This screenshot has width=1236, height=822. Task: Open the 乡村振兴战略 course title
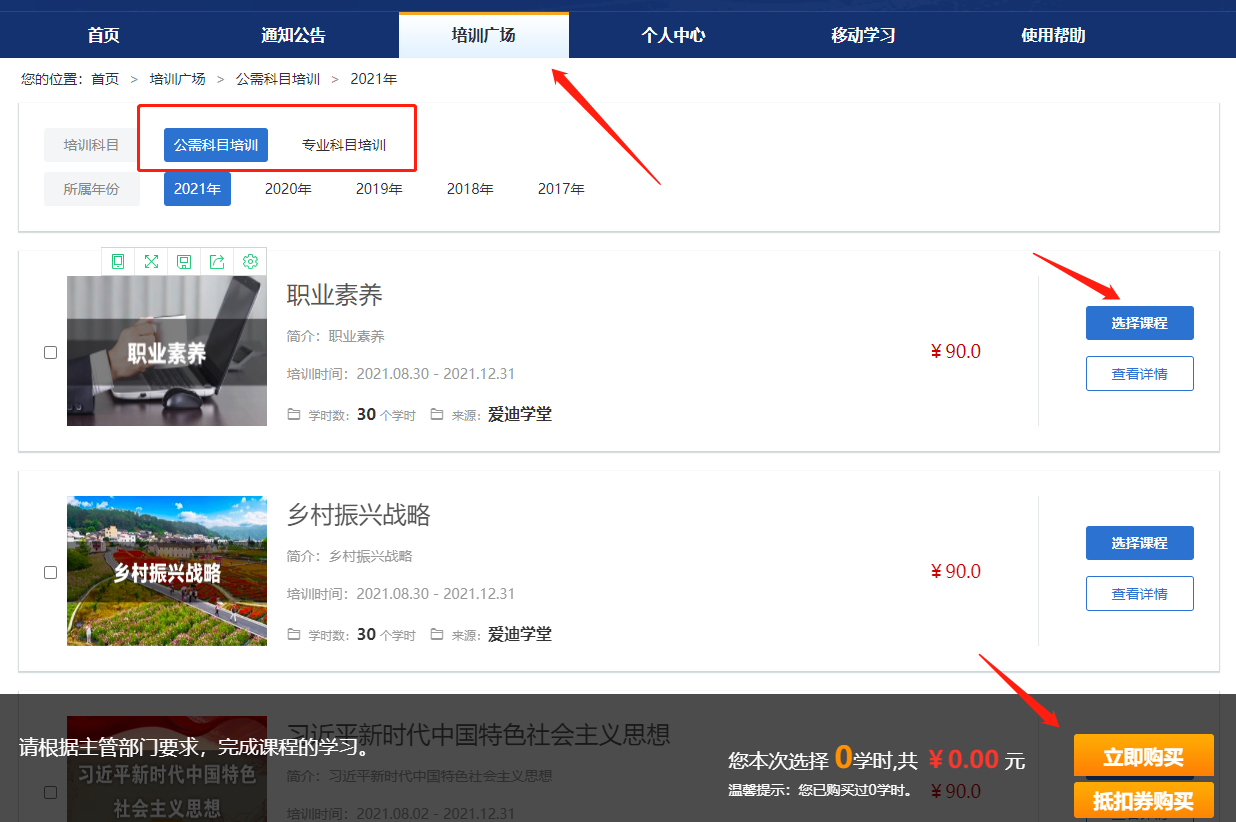[359, 515]
